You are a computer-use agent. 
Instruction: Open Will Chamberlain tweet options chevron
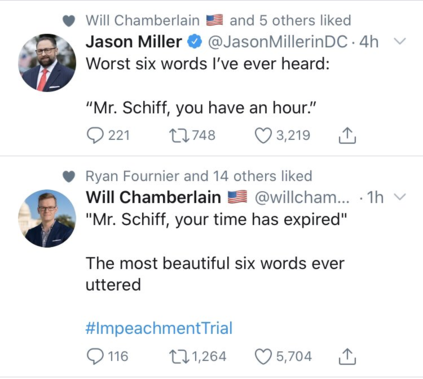[400, 197]
